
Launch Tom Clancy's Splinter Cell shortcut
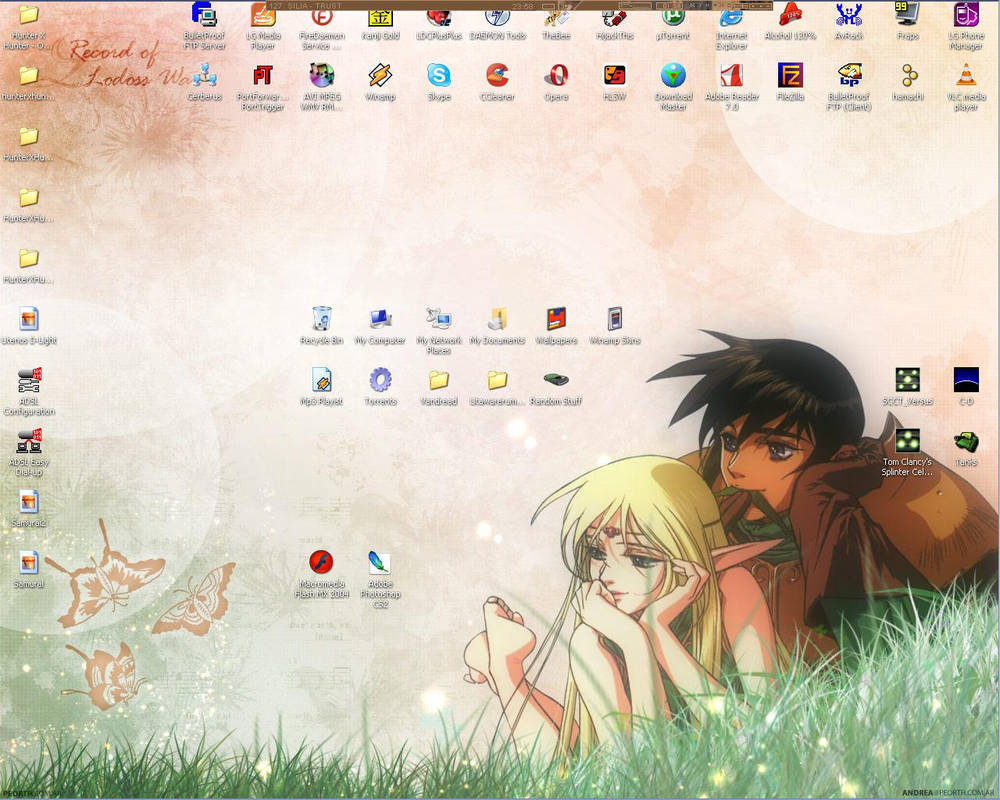click(x=908, y=441)
